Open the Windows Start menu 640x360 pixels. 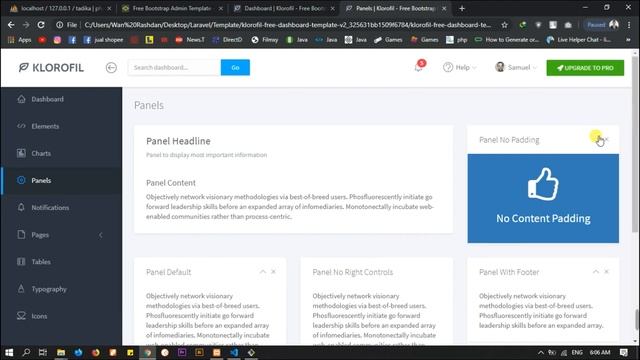[9, 352]
